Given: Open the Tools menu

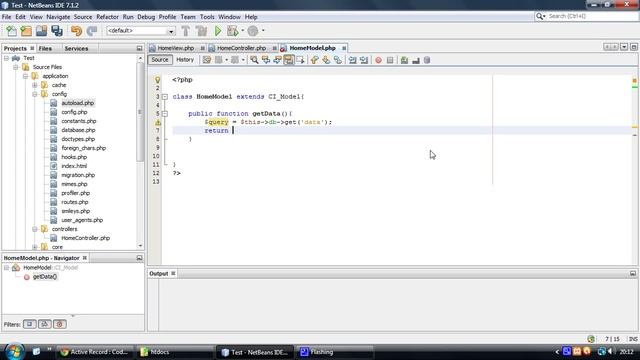Looking at the screenshot, I should pyautogui.click(x=207, y=17).
